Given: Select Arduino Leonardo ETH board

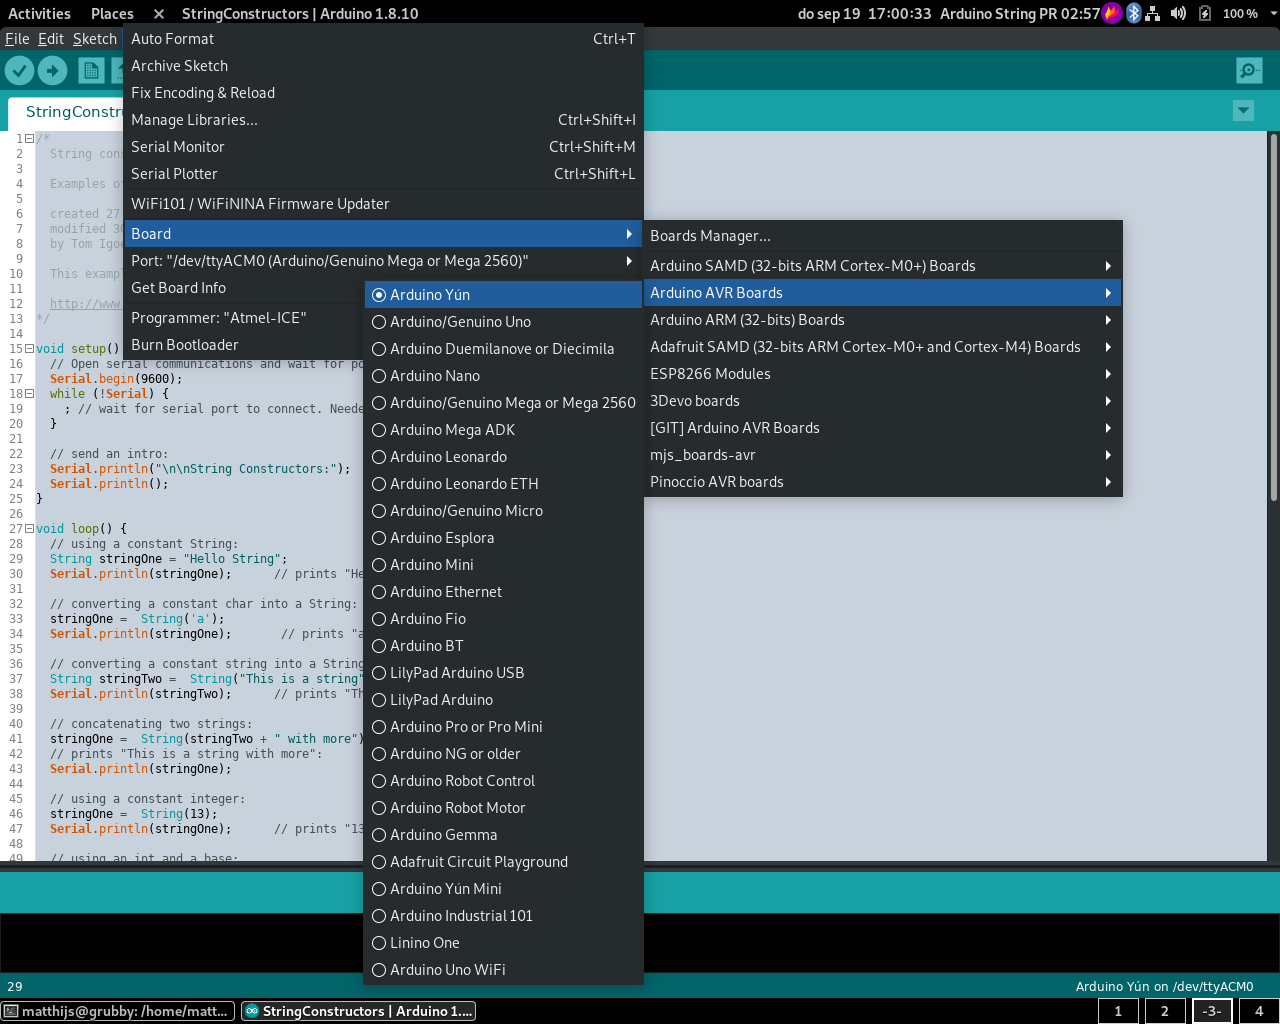Looking at the screenshot, I should [x=503, y=484].
